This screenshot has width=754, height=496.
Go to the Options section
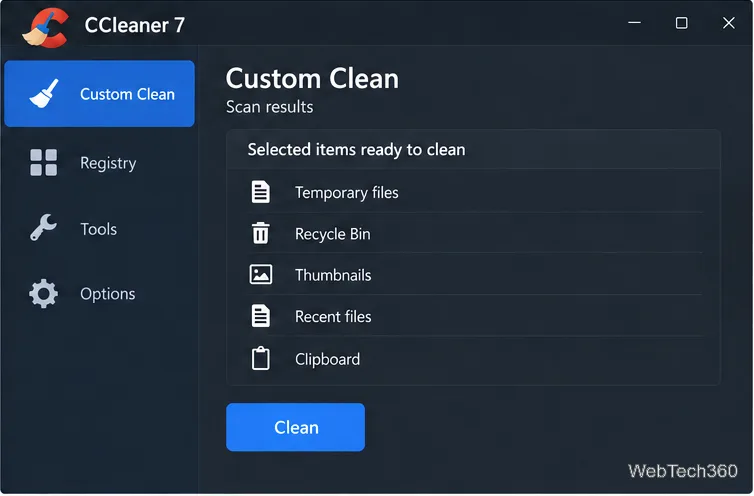click(100, 293)
